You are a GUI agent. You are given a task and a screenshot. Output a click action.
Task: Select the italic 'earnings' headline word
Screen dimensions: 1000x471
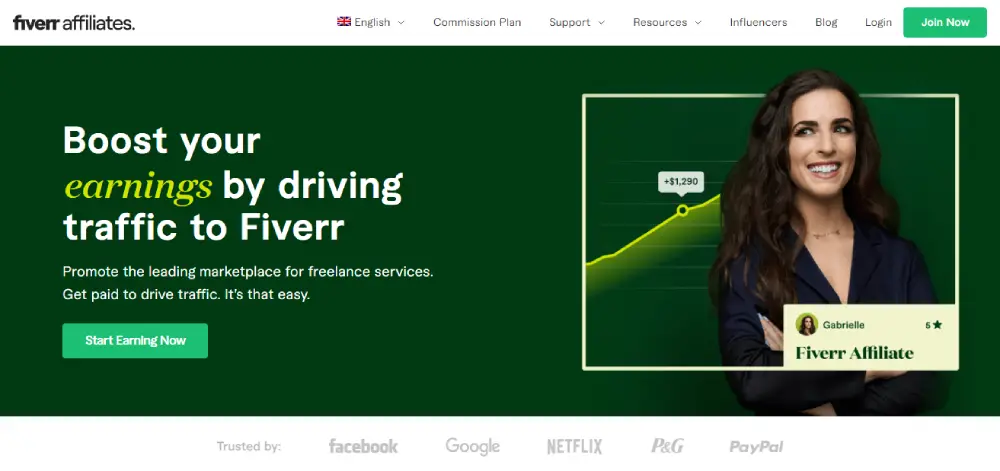click(138, 186)
